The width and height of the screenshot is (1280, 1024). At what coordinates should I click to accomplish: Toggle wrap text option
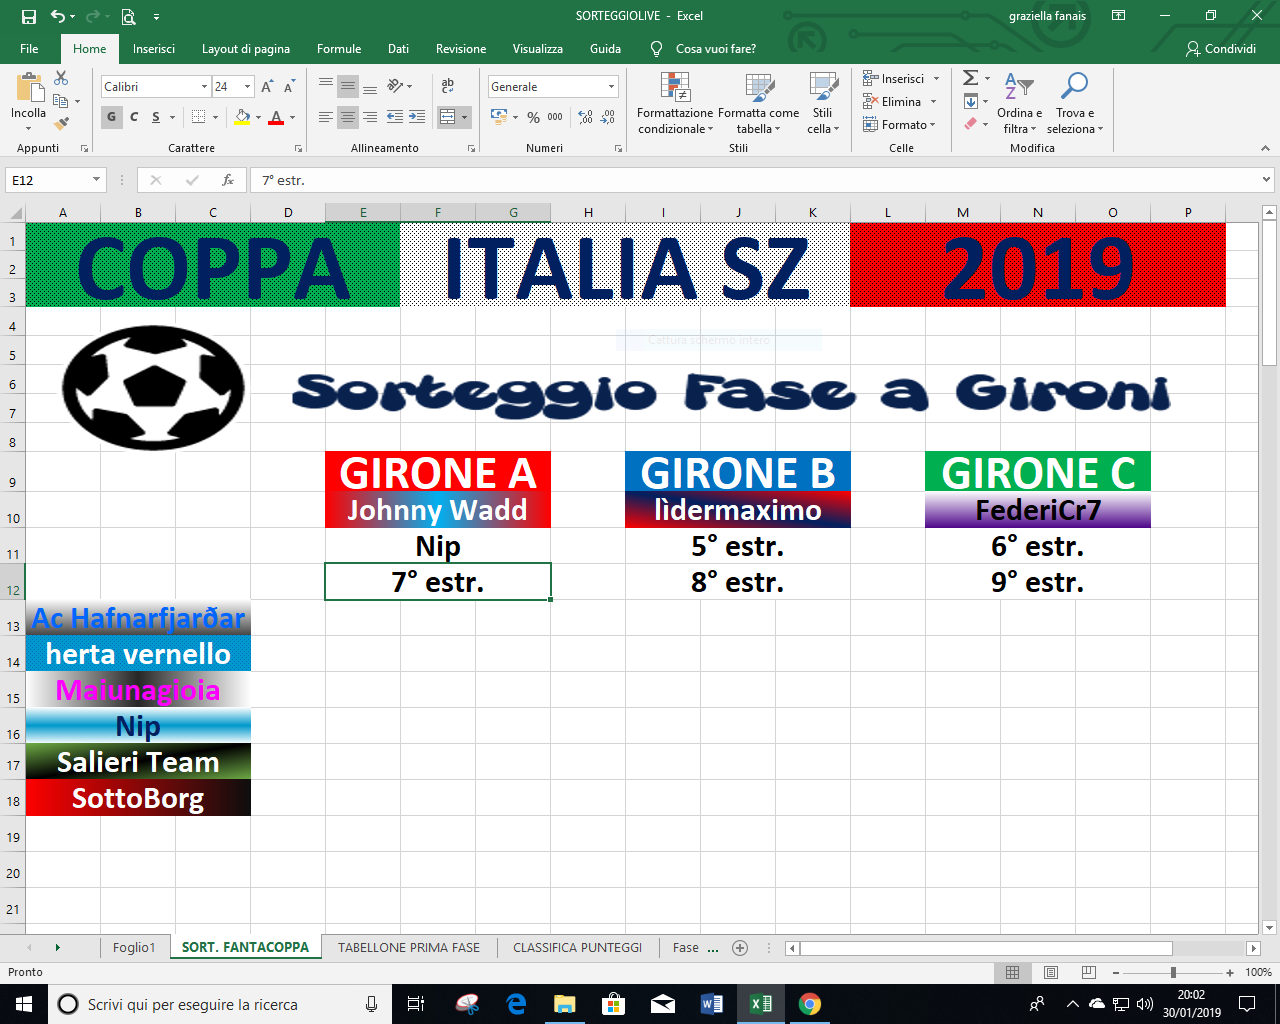coord(448,87)
